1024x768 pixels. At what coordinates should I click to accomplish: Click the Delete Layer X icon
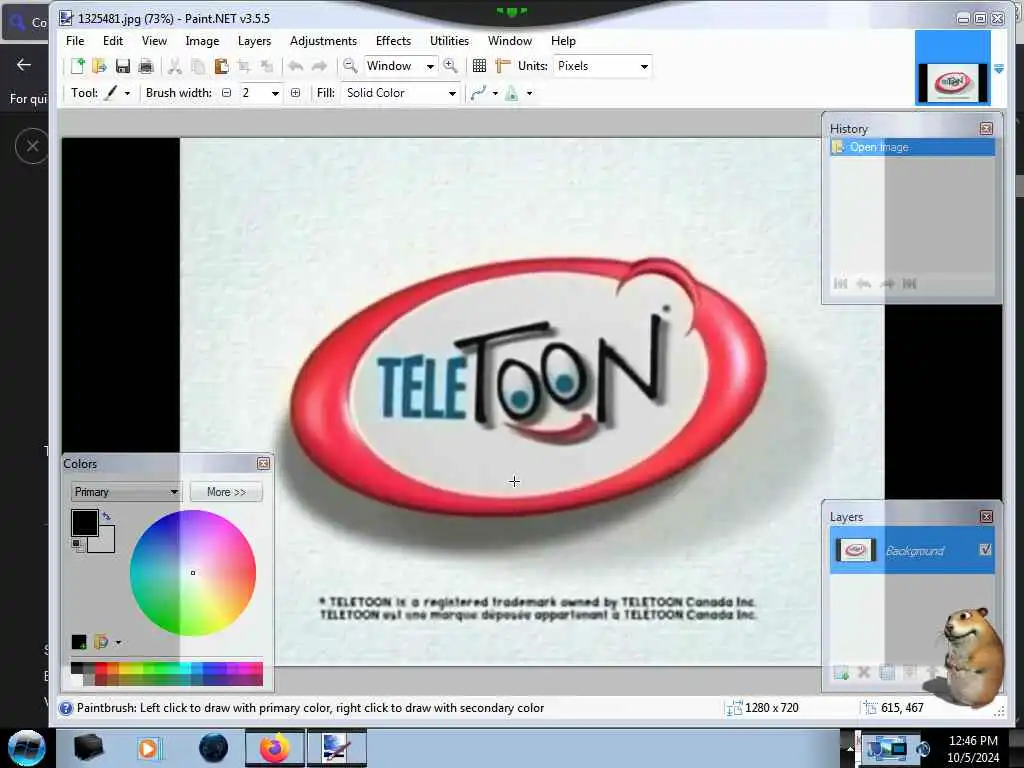click(864, 672)
